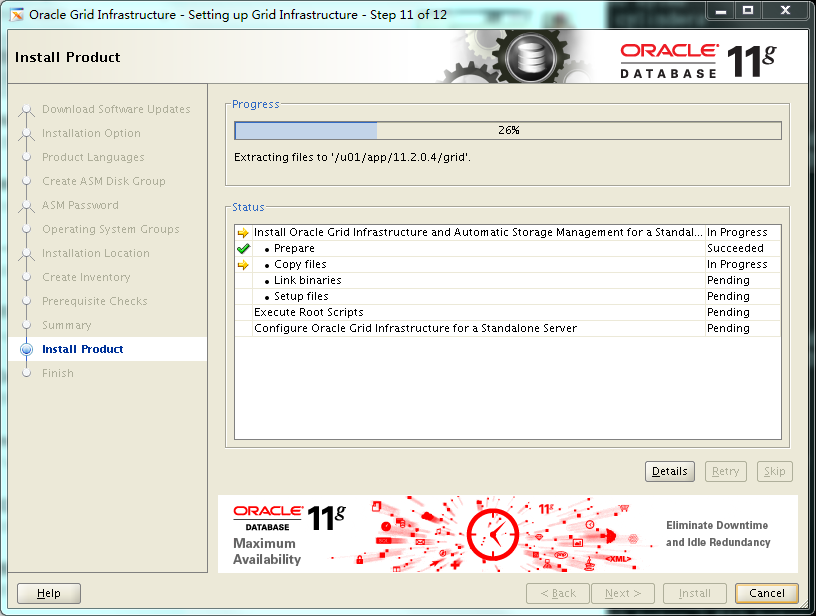Click the Pending status for Execute Root Scripts
Image resolution: width=816 pixels, height=616 pixels.
(x=728, y=313)
